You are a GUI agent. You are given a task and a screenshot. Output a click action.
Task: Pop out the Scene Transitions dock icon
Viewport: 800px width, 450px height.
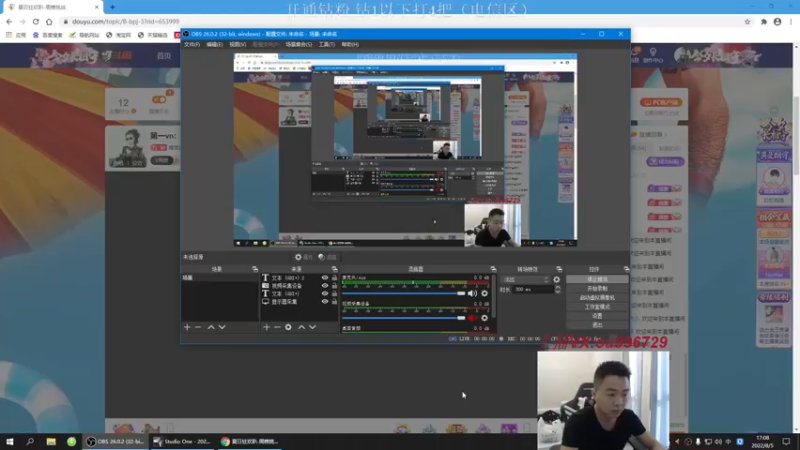[x=559, y=269]
